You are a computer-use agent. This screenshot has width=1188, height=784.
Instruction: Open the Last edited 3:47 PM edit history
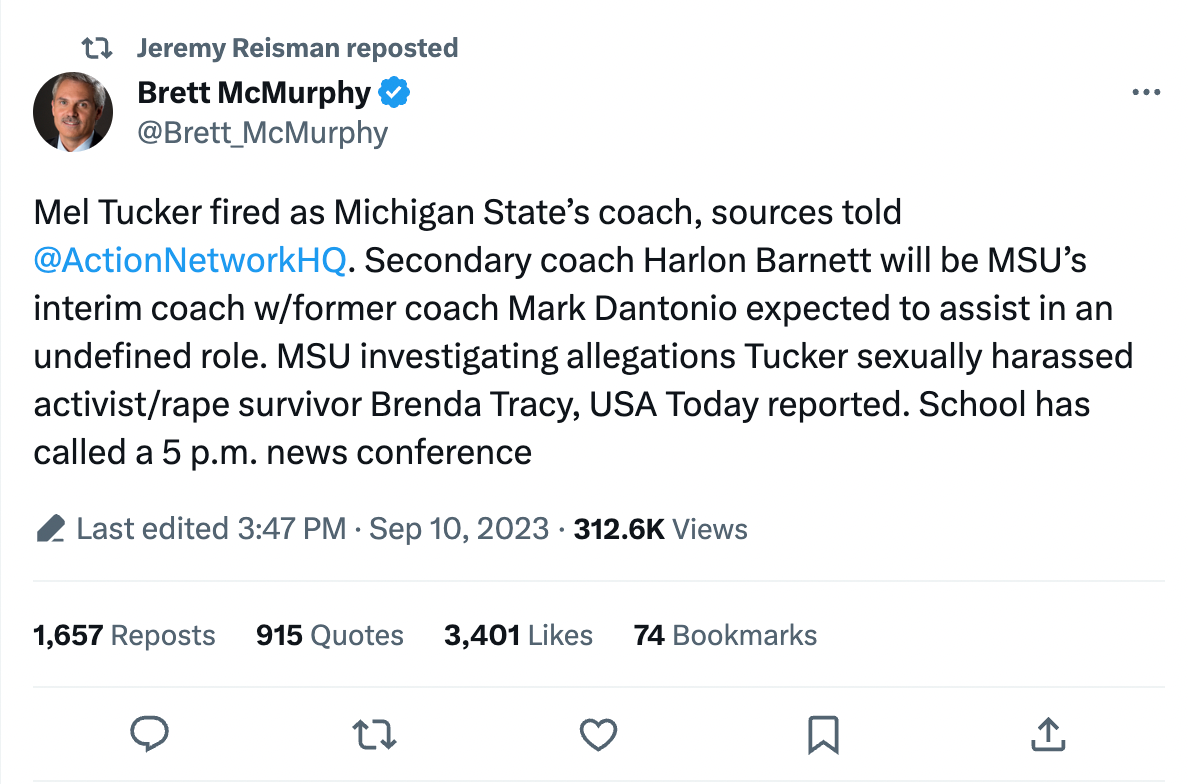click(x=212, y=528)
